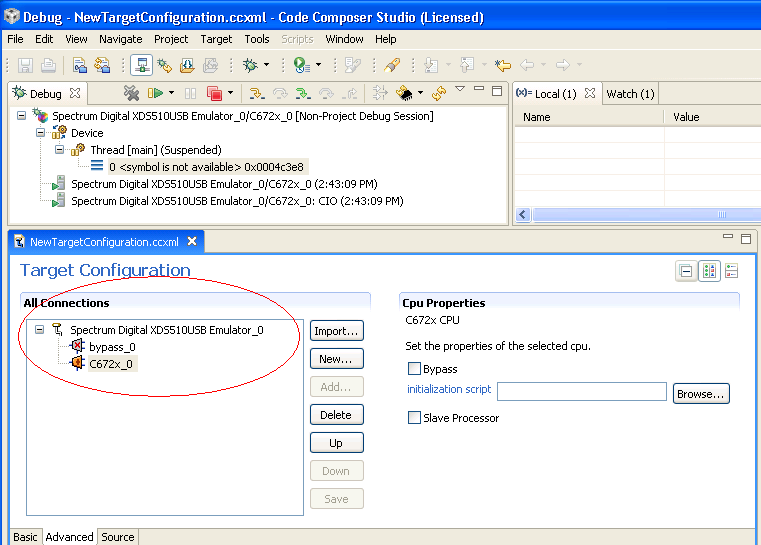The image size is (761, 545).
Task: Click the green Run launch icon
Action: coord(302,65)
